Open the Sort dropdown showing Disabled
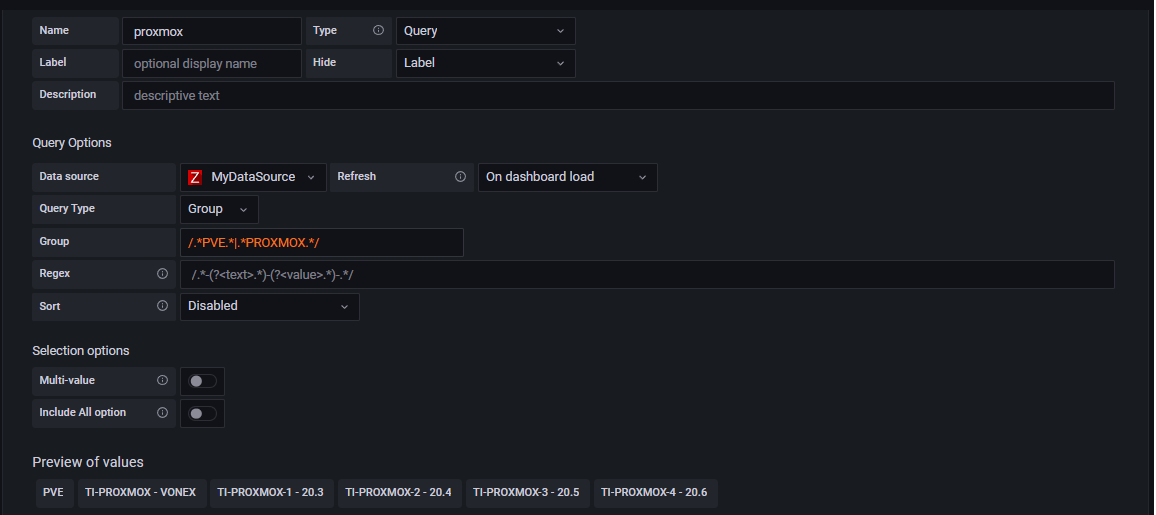This screenshot has height=515, width=1156. pos(269,306)
